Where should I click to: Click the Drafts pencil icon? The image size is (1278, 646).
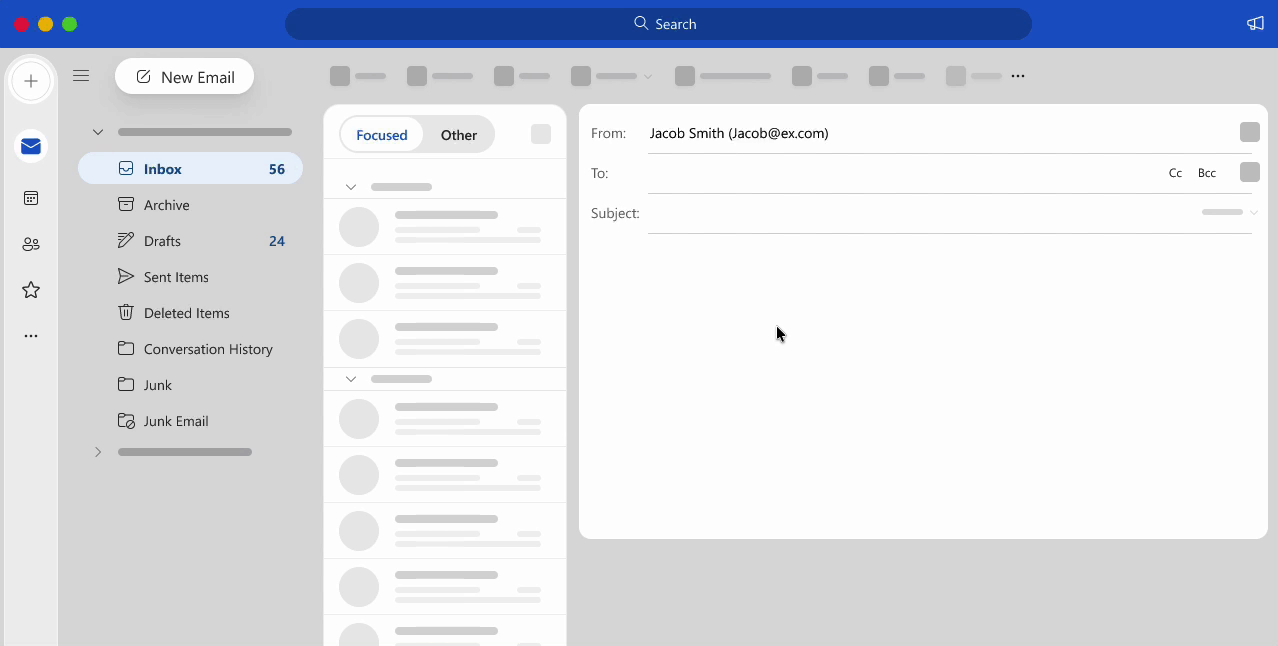[126, 241]
